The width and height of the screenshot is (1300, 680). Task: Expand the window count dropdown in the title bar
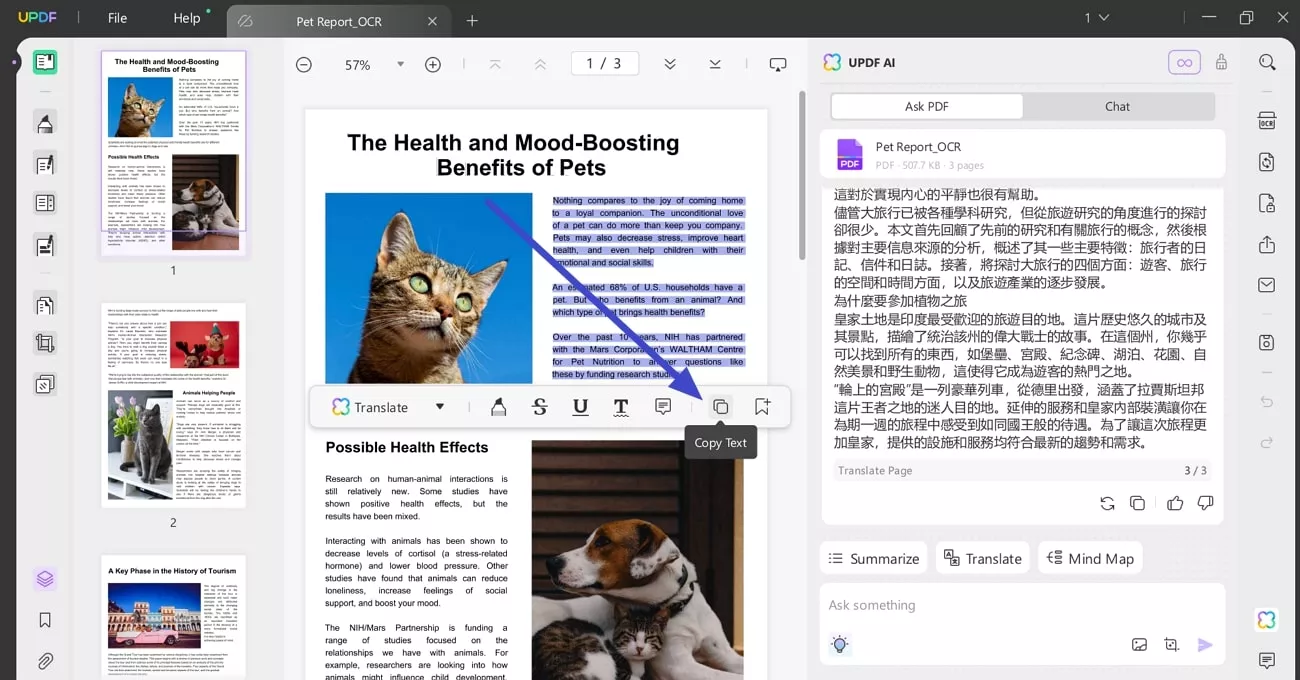1097,18
